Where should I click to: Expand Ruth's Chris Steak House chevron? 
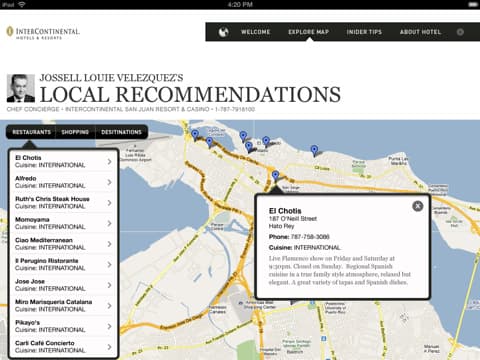coord(109,203)
